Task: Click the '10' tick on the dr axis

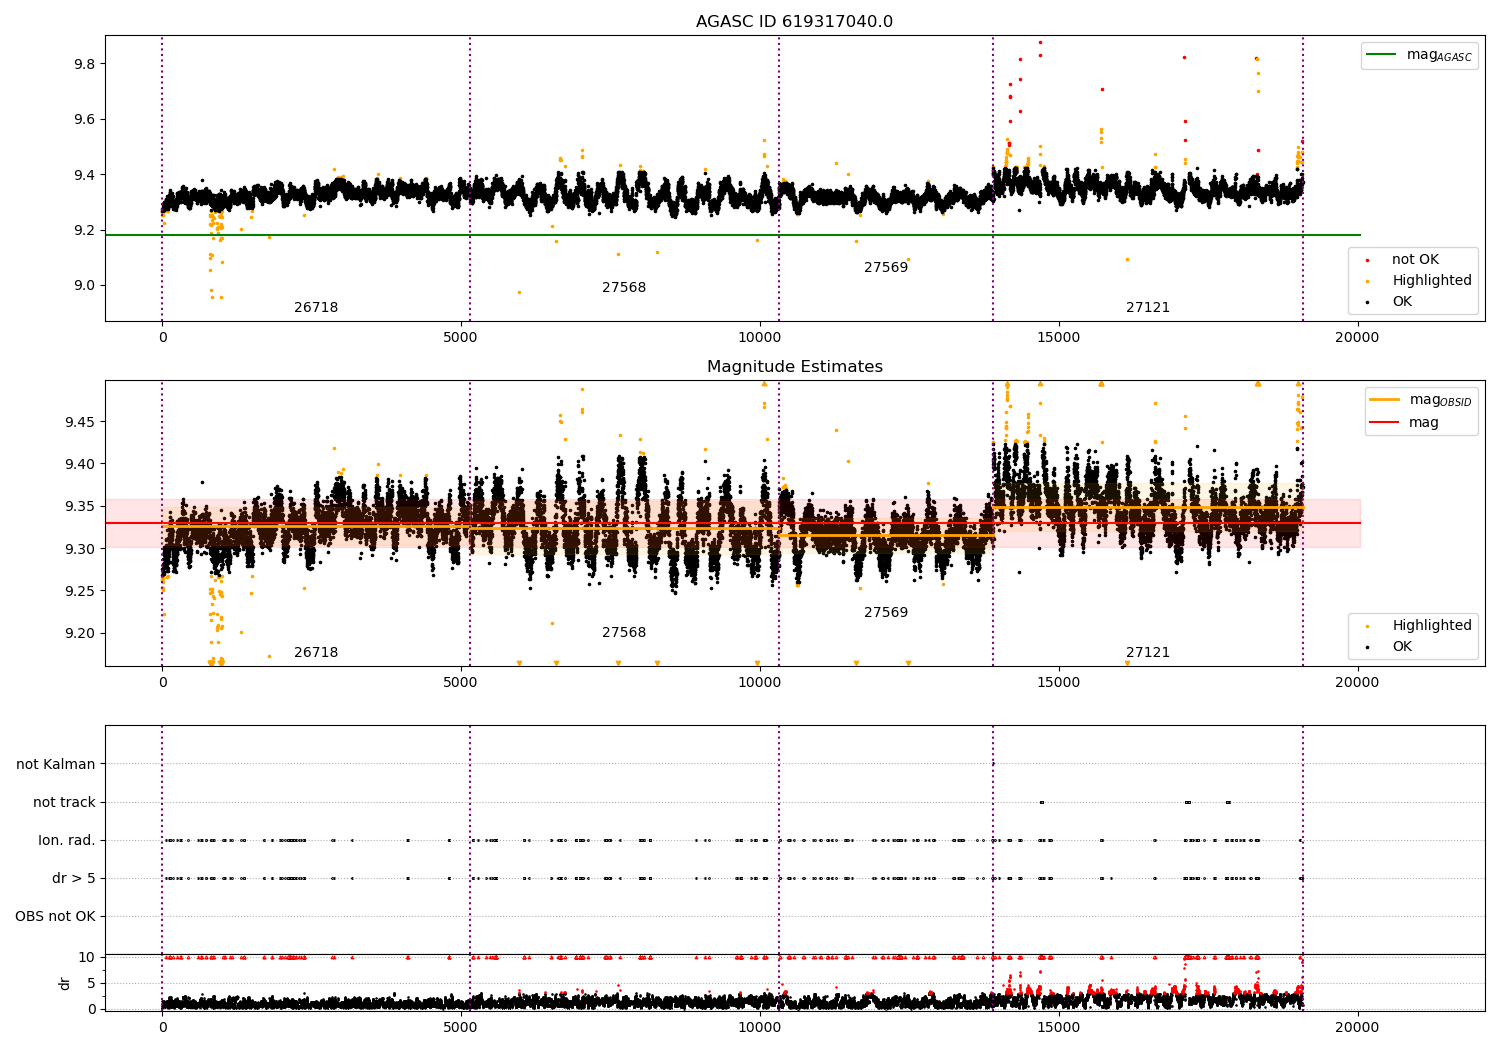Action: [x=87, y=958]
